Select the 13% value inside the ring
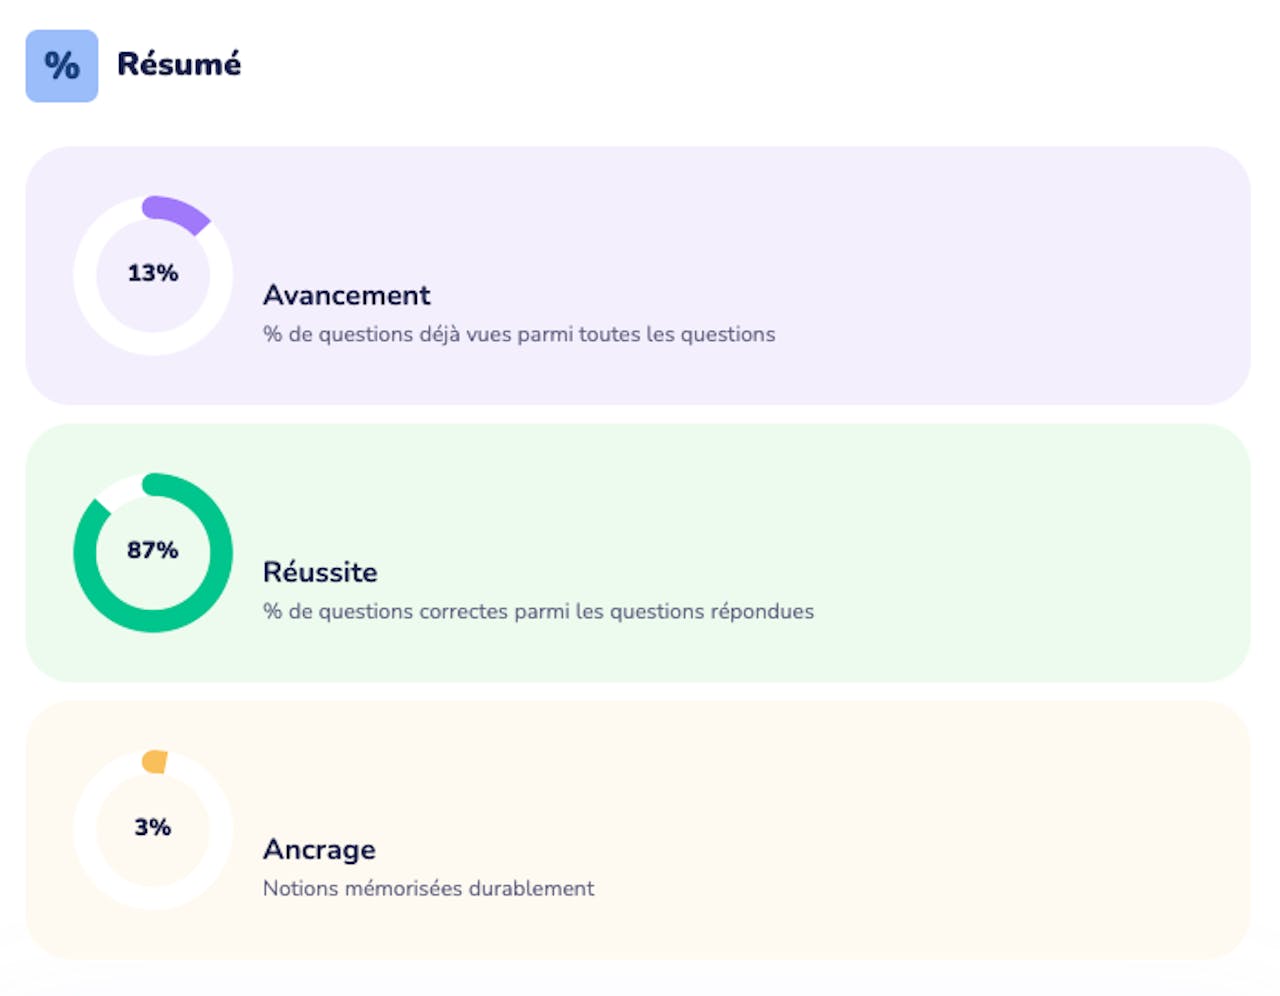The image size is (1280, 996). tap(153, 273)
